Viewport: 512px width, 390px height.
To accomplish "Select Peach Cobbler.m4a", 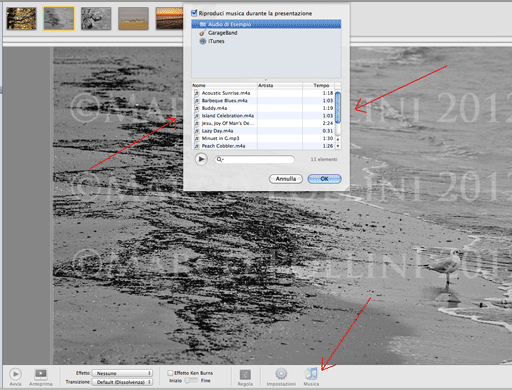I will pos(263,146).
